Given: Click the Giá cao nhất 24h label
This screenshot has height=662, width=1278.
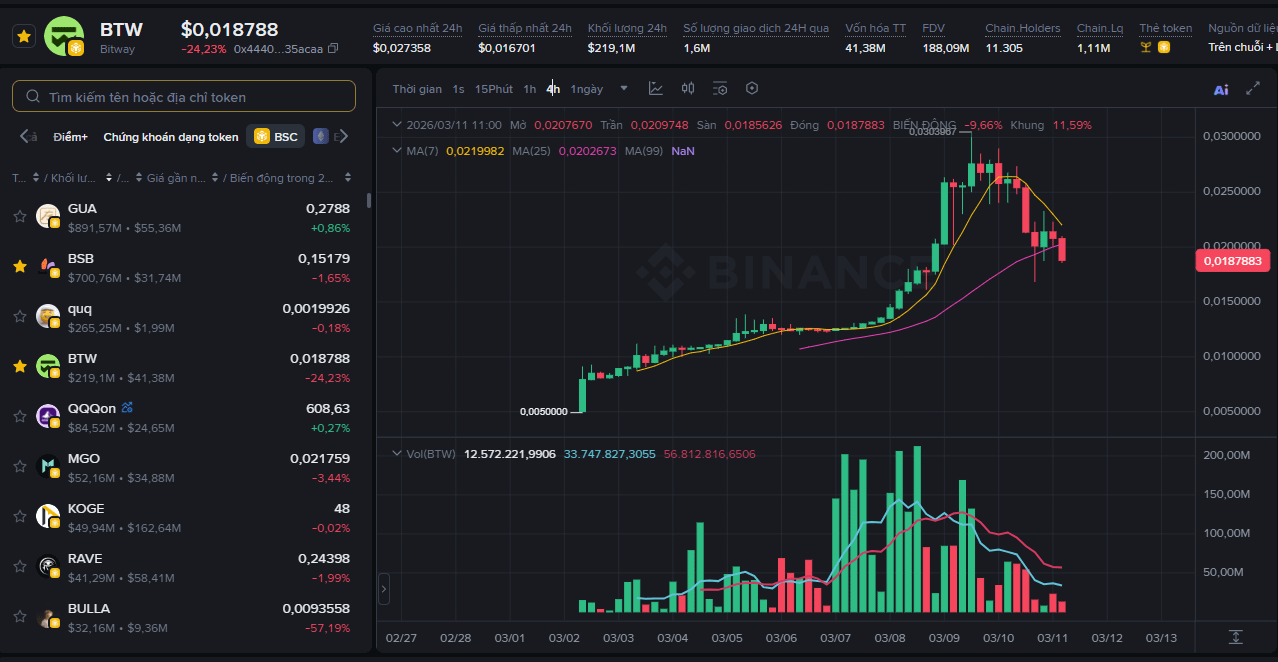Looking at the screenshot, I should [417, 28].
